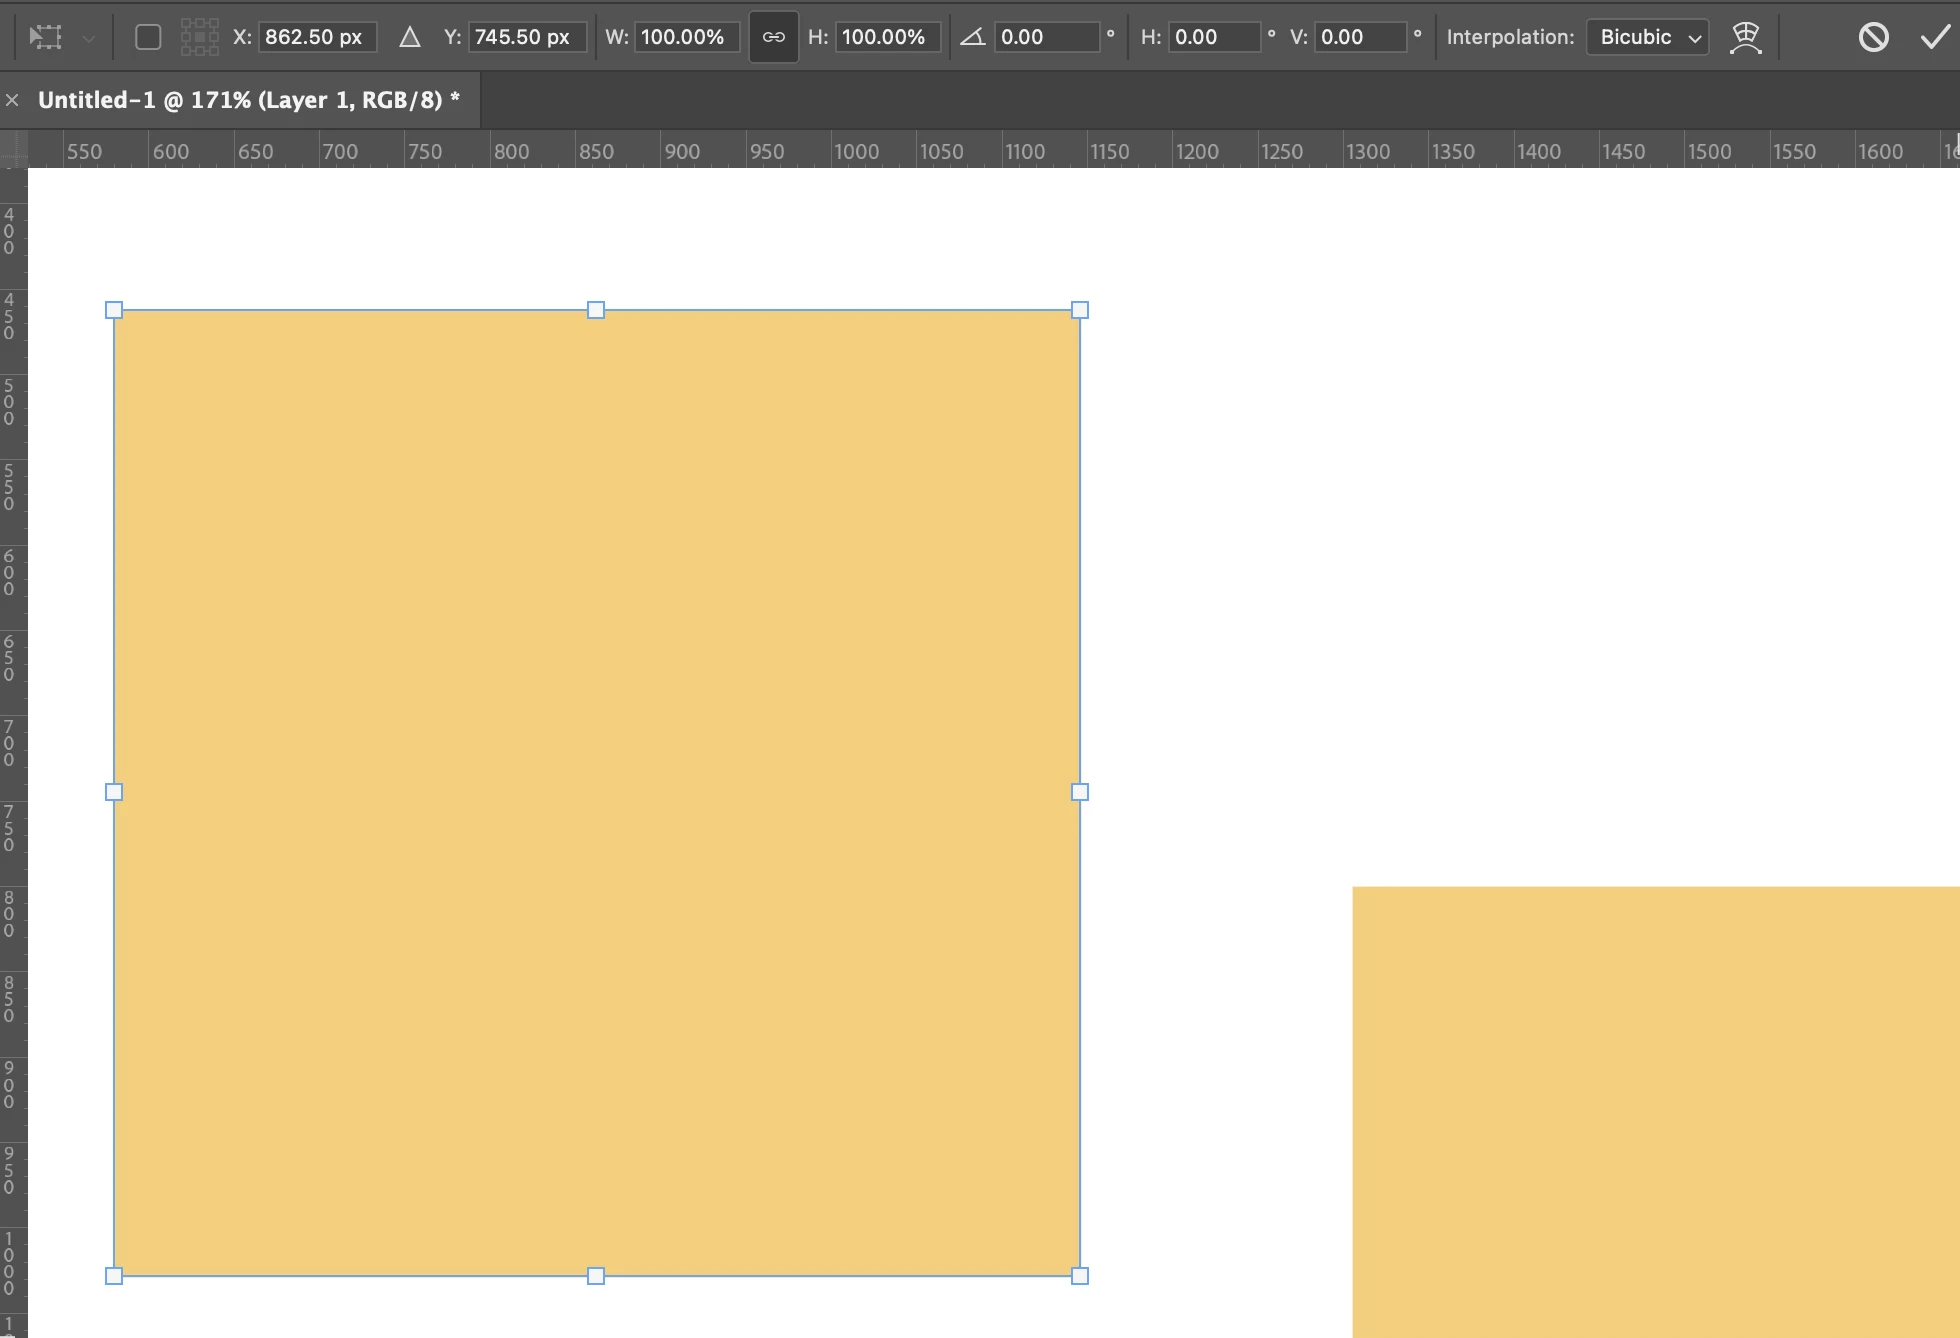This screenshot has height=1338, width=1960.
Task: Toggle maintain aspect ratio link button
Action: click(773, 37)
